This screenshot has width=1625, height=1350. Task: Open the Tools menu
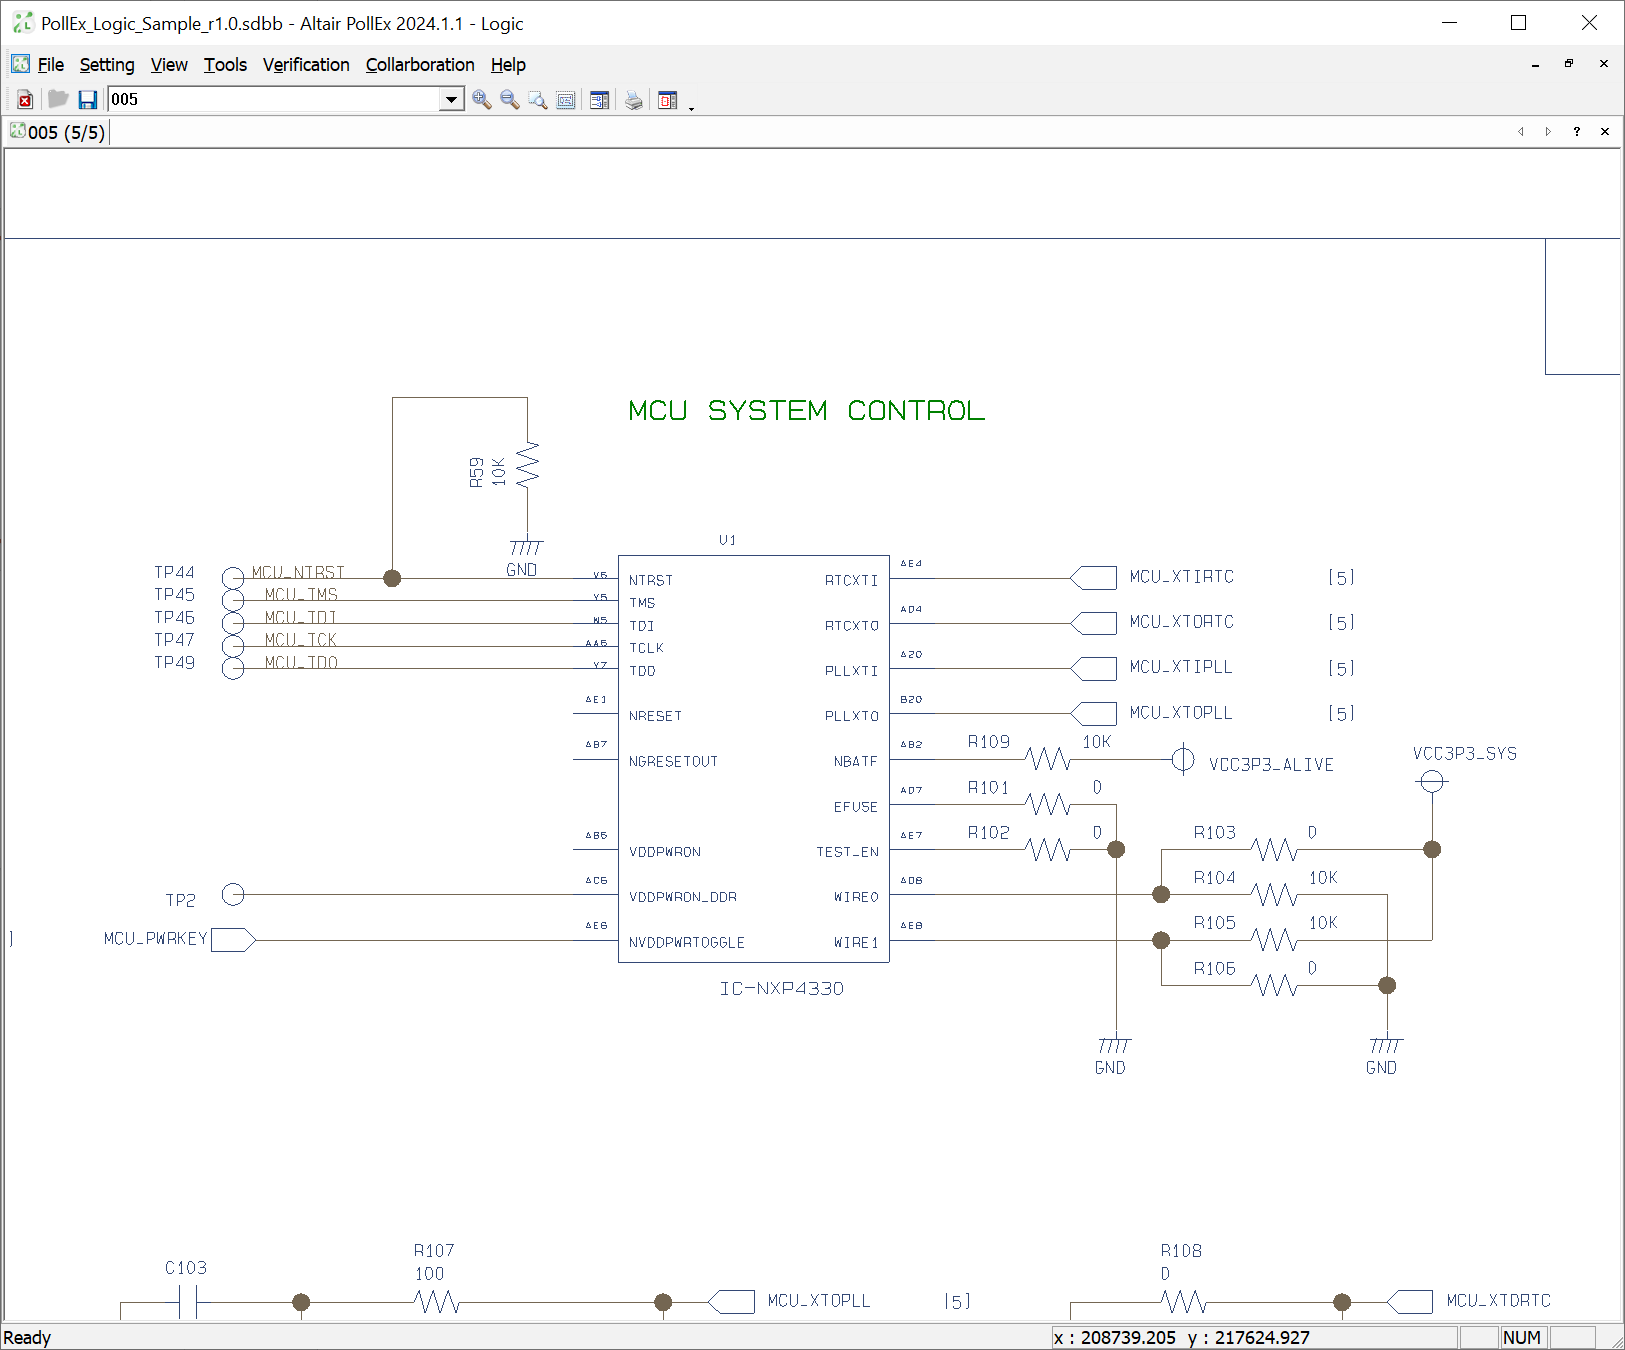pos(225,65)
